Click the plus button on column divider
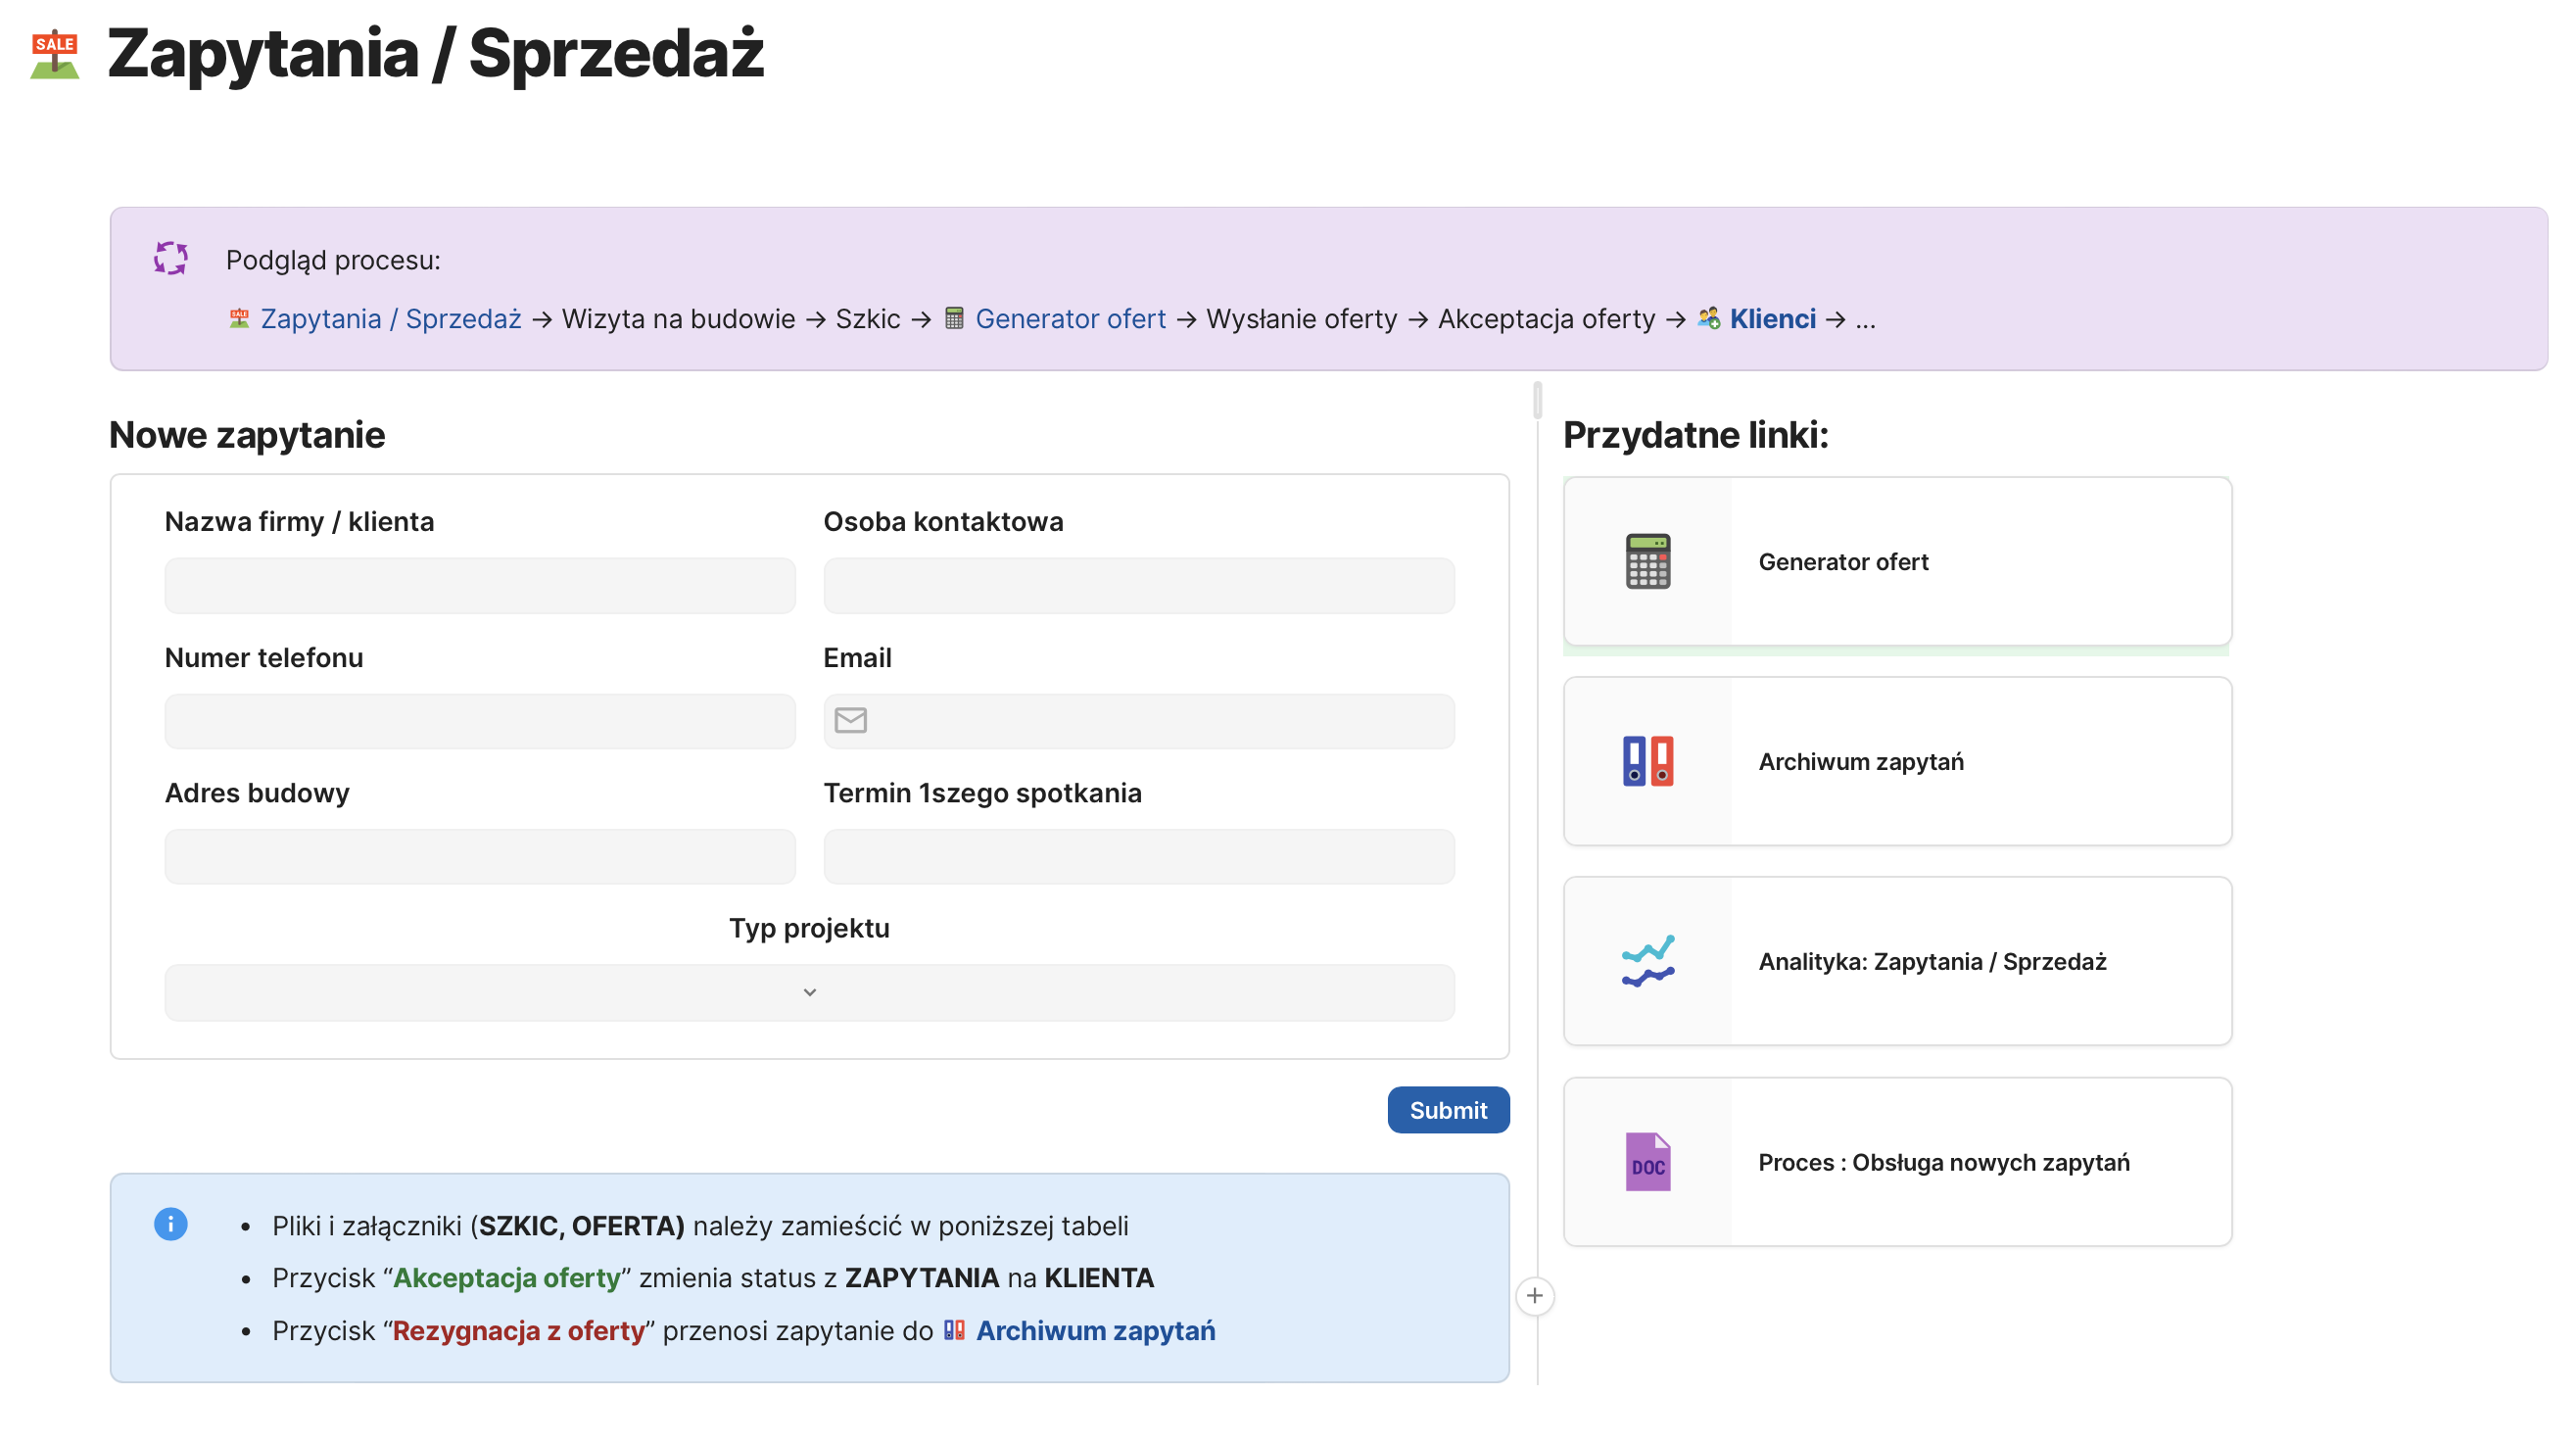Image resolution: width=2576 pixels, height=1444 pixels. point(1534,1296)
